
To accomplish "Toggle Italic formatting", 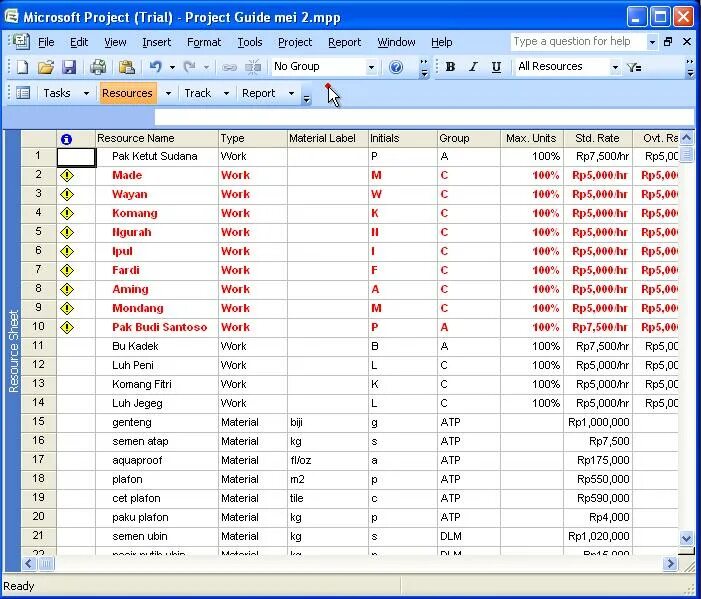I will click(473, 67).
